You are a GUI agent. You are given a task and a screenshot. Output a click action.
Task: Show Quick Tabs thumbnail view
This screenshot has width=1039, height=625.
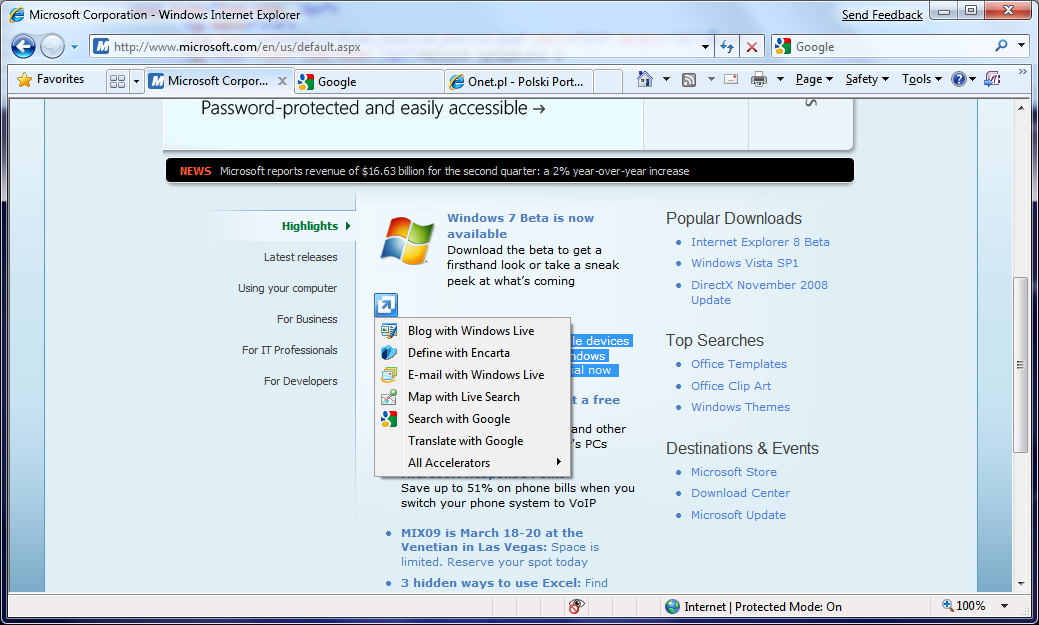(117, 81)
